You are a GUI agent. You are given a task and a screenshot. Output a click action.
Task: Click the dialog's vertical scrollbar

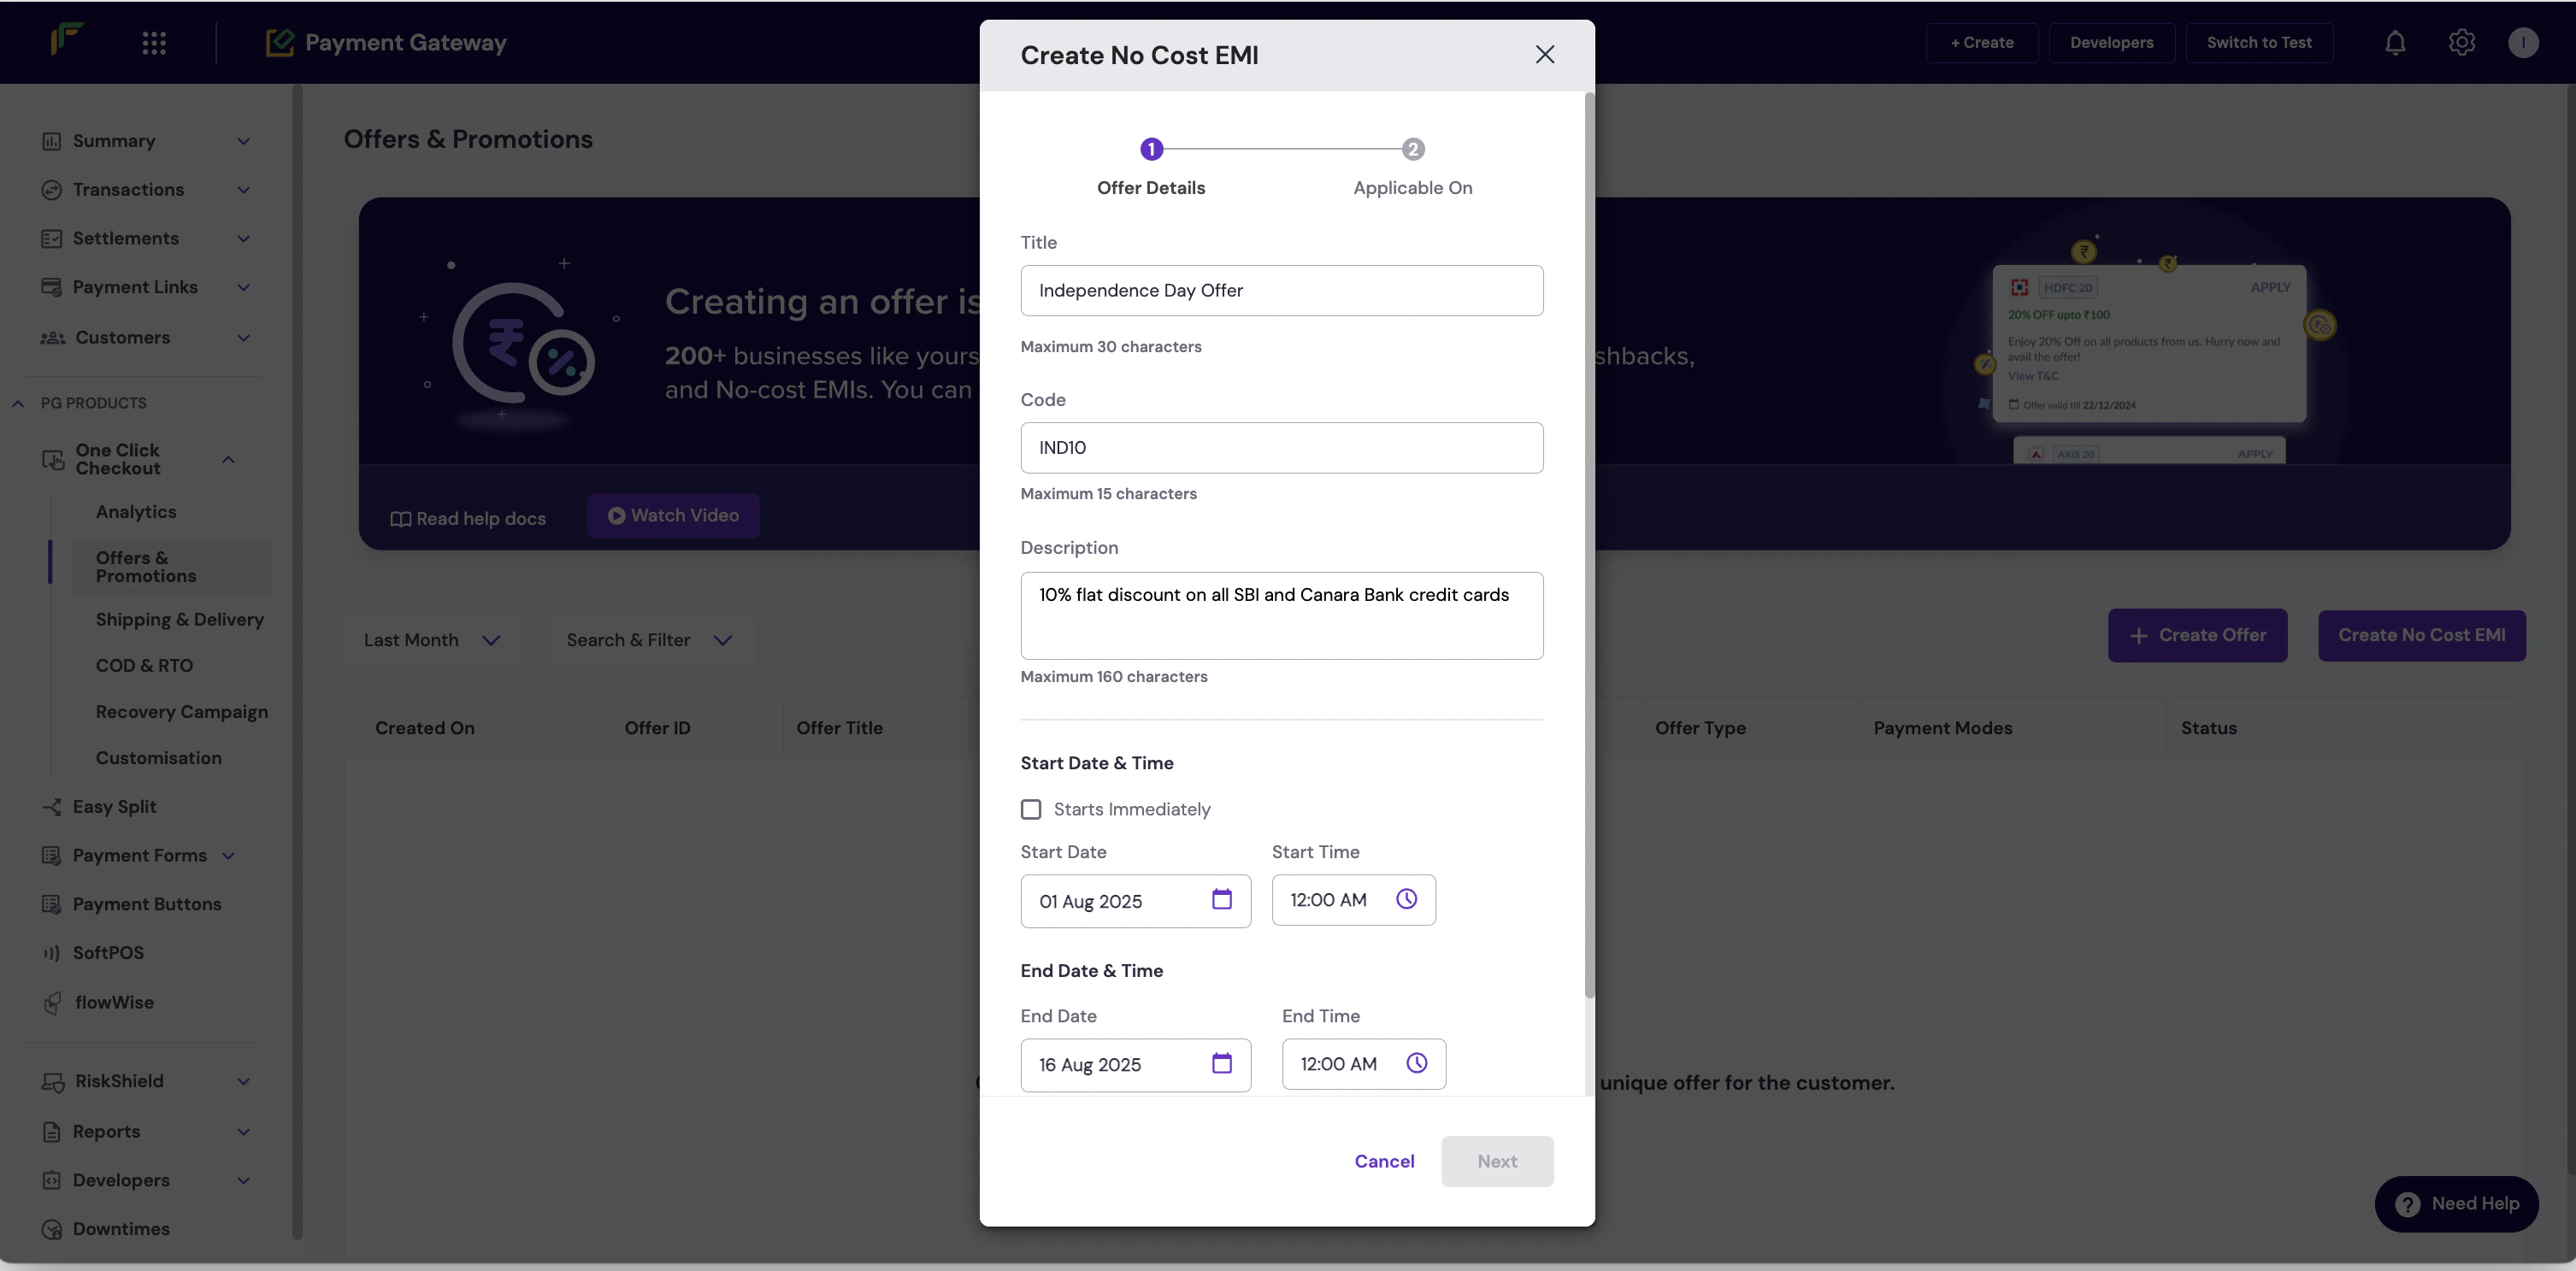click(x=1589, y=545)
